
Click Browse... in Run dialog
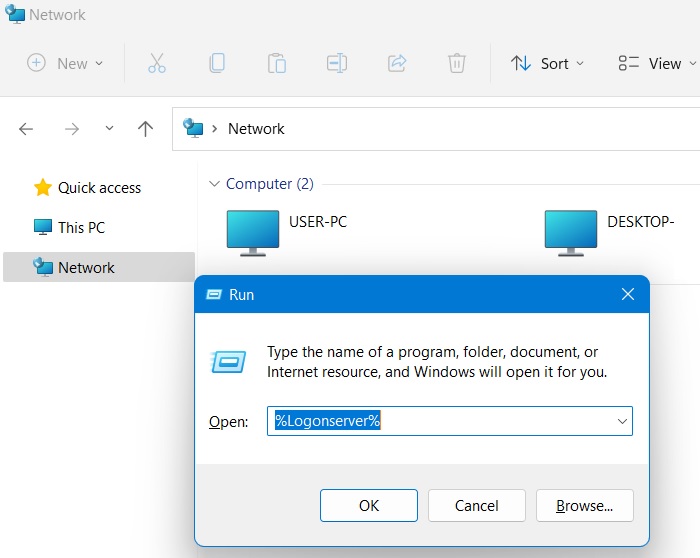[585, 505]
